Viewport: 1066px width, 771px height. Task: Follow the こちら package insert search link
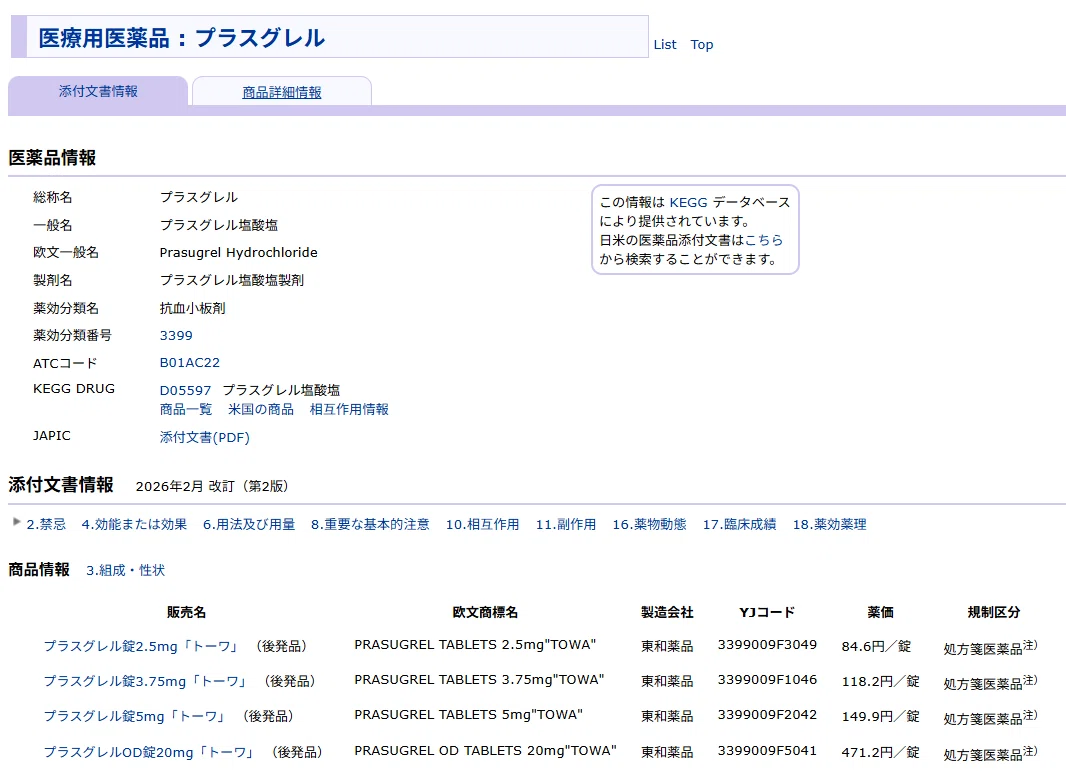pyautogui.click(x=763, y=240)
